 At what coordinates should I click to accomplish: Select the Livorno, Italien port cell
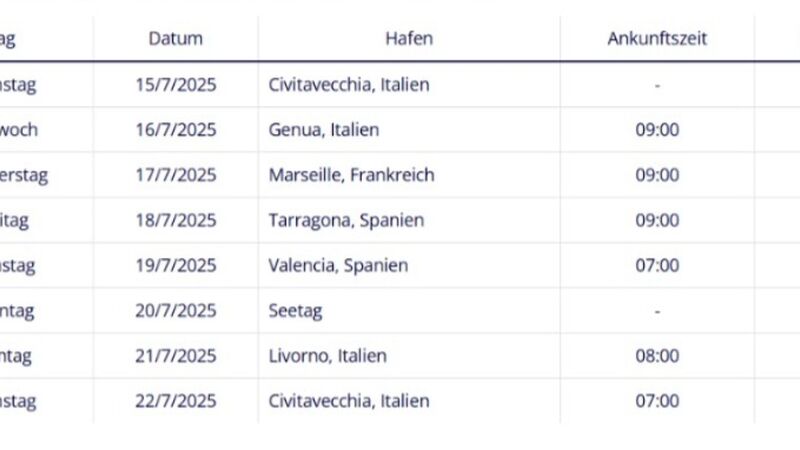pyautogui.click(x=328, y=356)
